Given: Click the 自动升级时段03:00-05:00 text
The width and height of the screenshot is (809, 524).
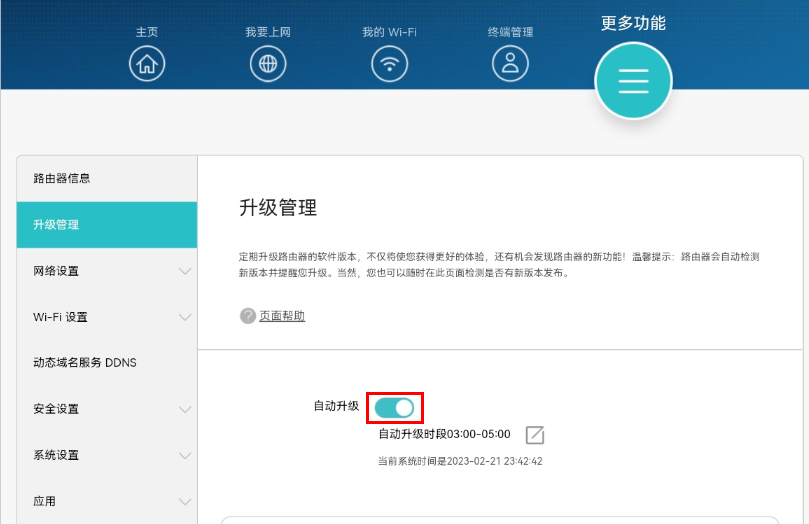Looking at the screenshot, I should coord(444,434).
